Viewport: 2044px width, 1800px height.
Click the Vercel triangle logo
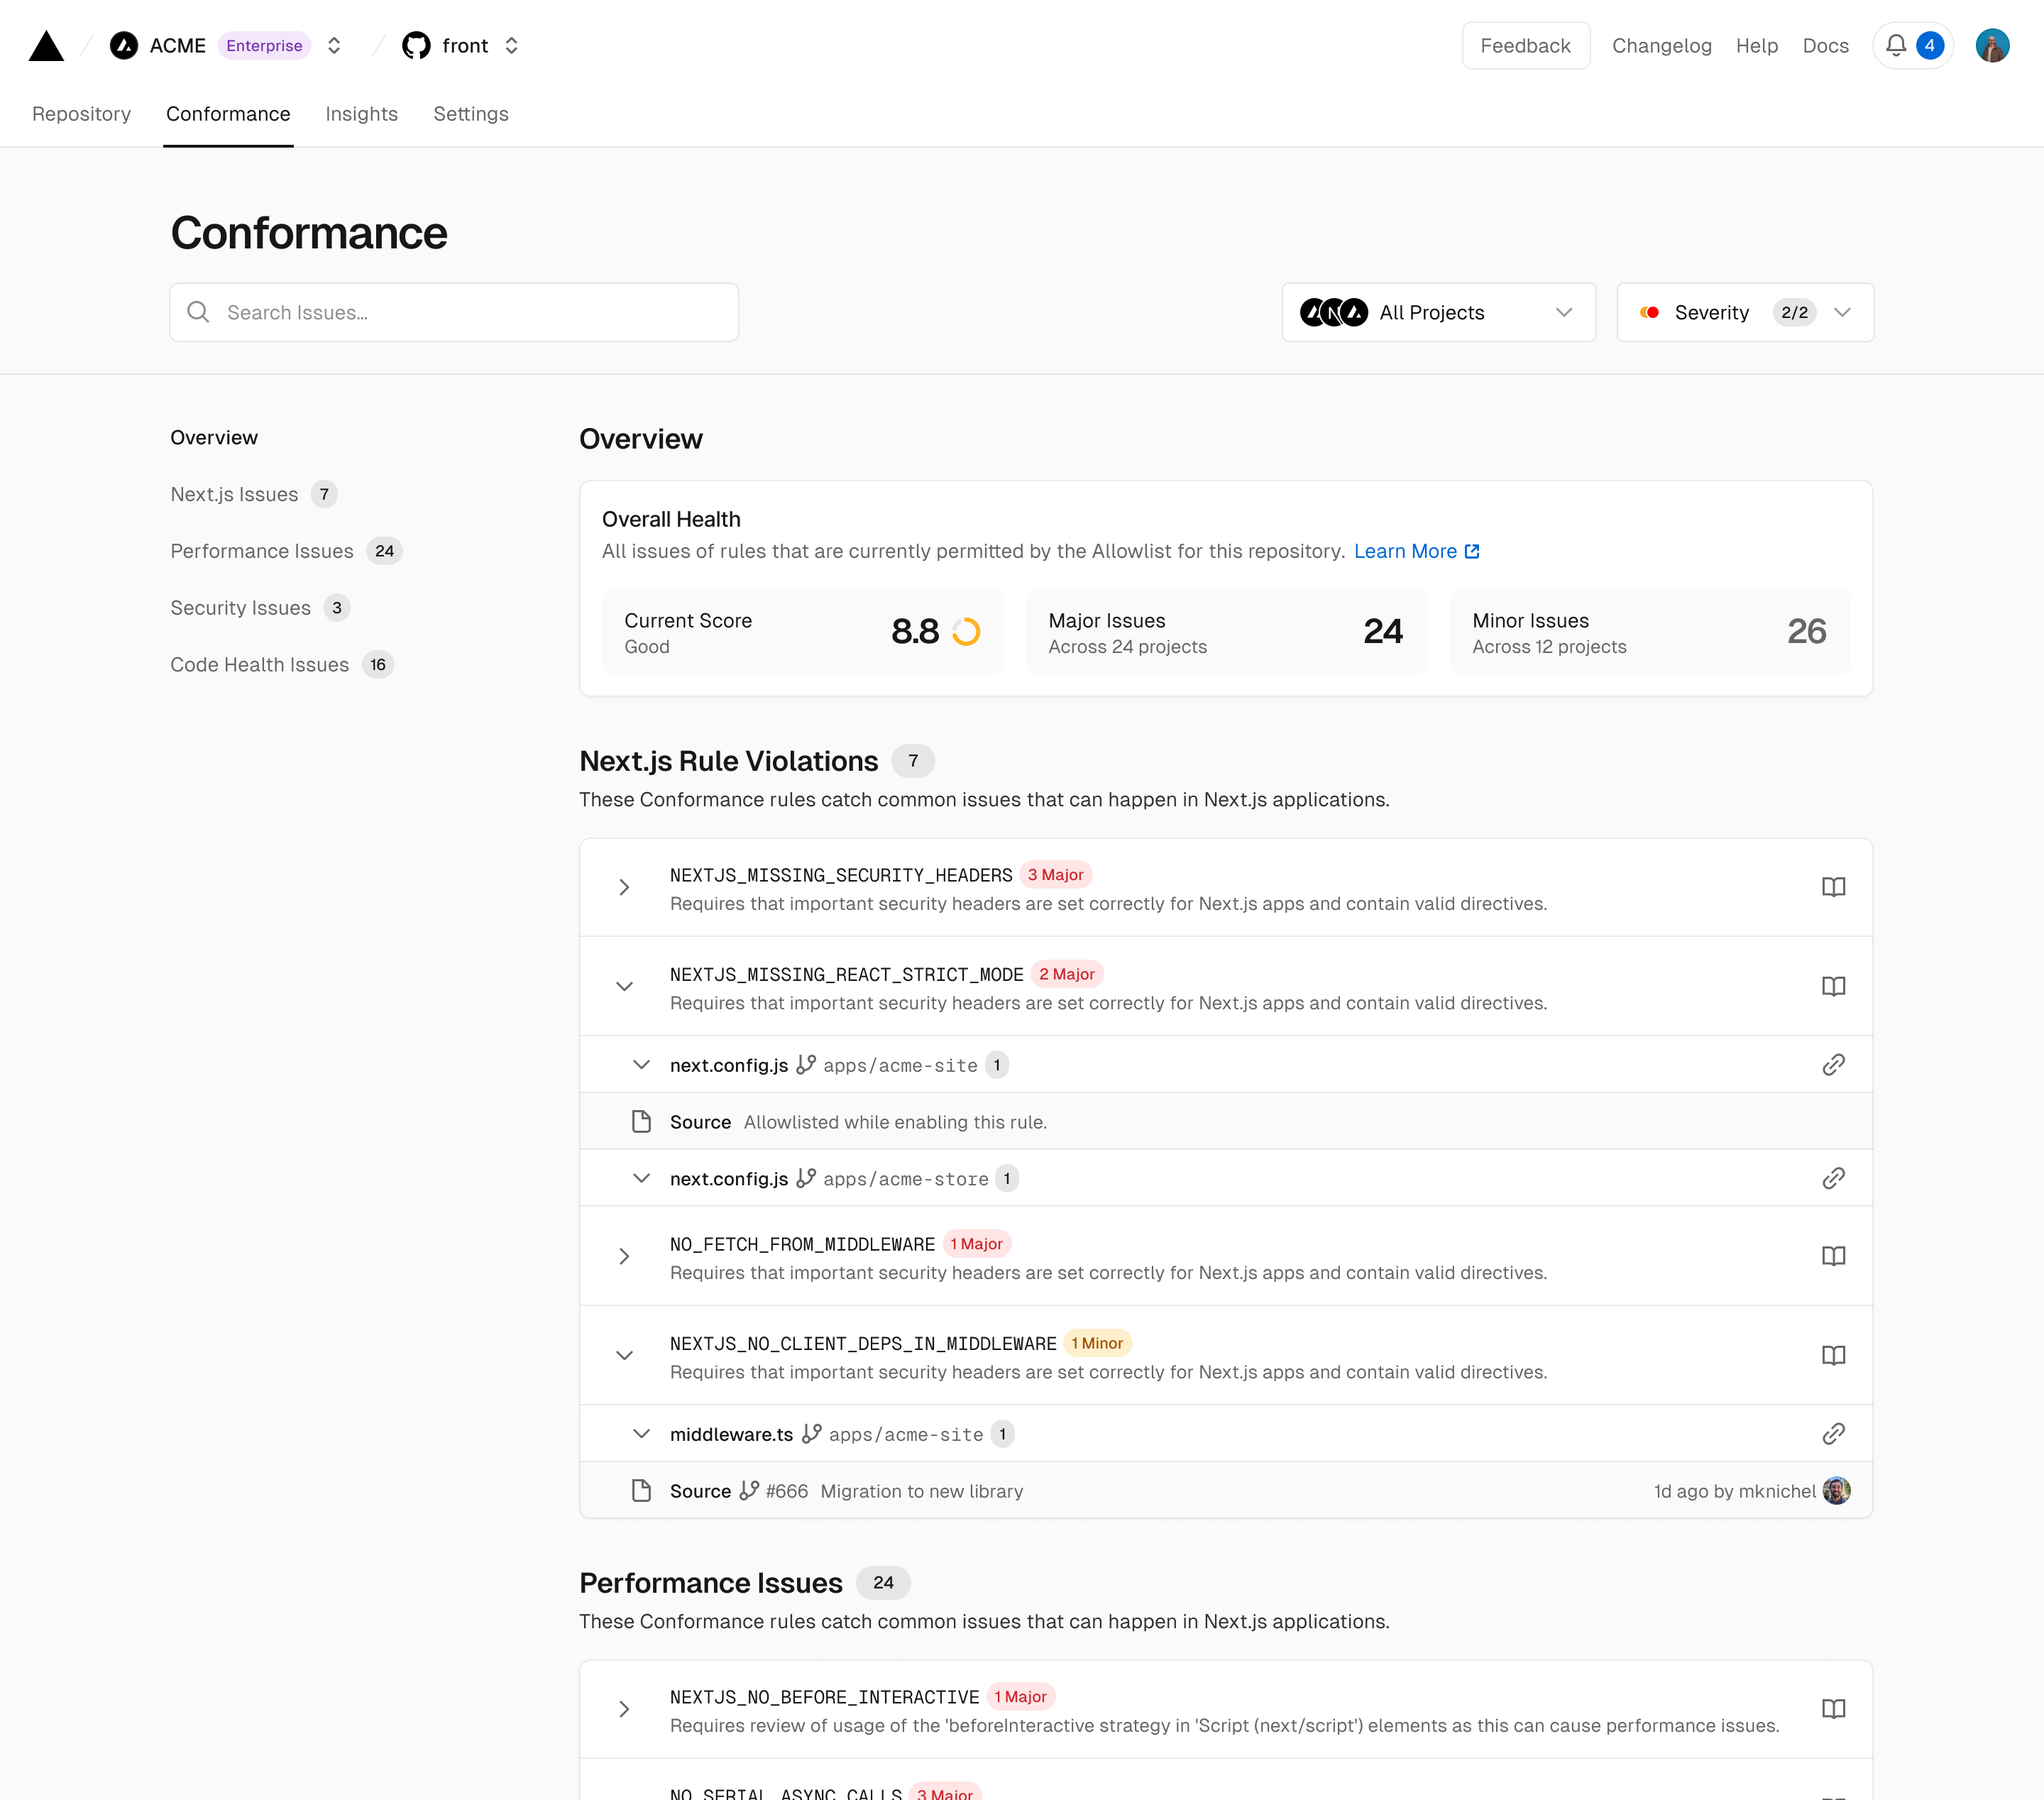pyautogui.click(x=46, y=46)
